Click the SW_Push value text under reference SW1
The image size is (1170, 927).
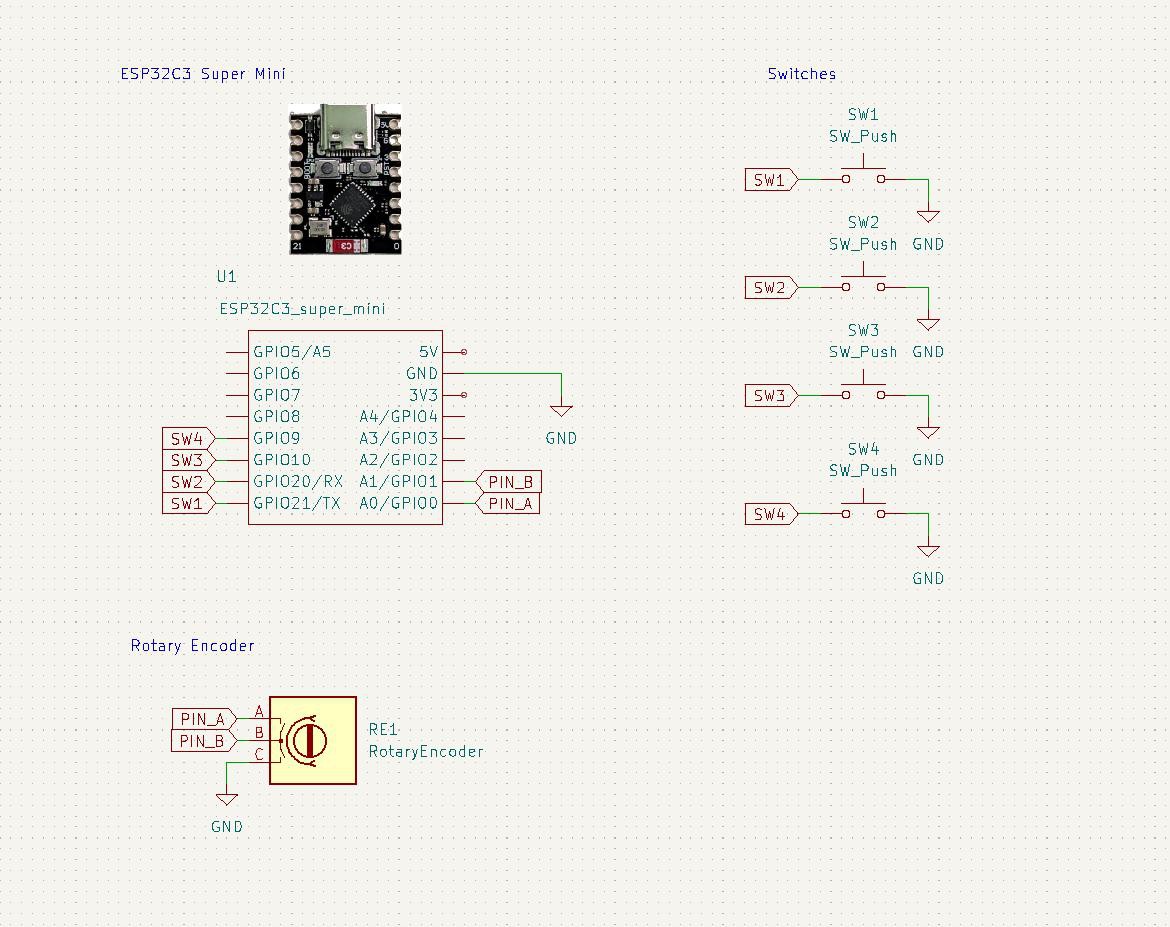tap(863, 137)
